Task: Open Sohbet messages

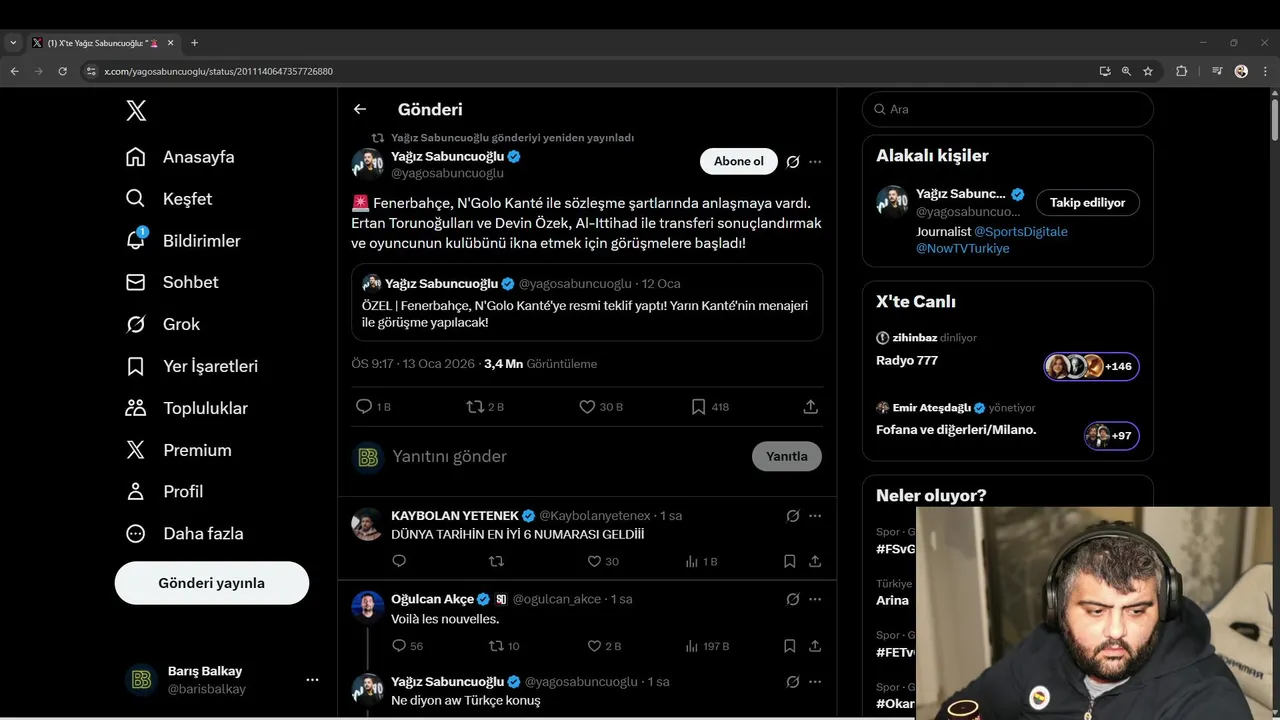Action: [173, 283]
